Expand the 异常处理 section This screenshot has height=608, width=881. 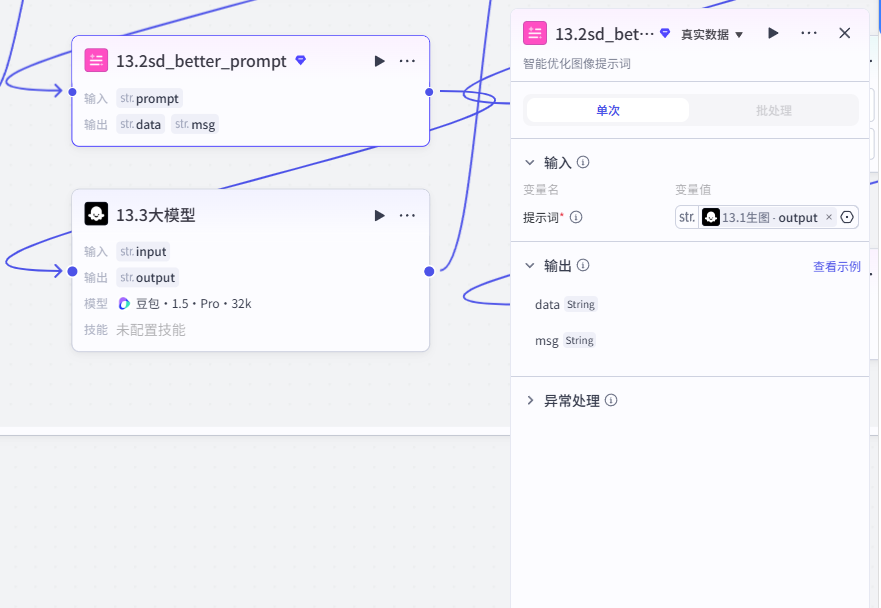click(530, 400)
